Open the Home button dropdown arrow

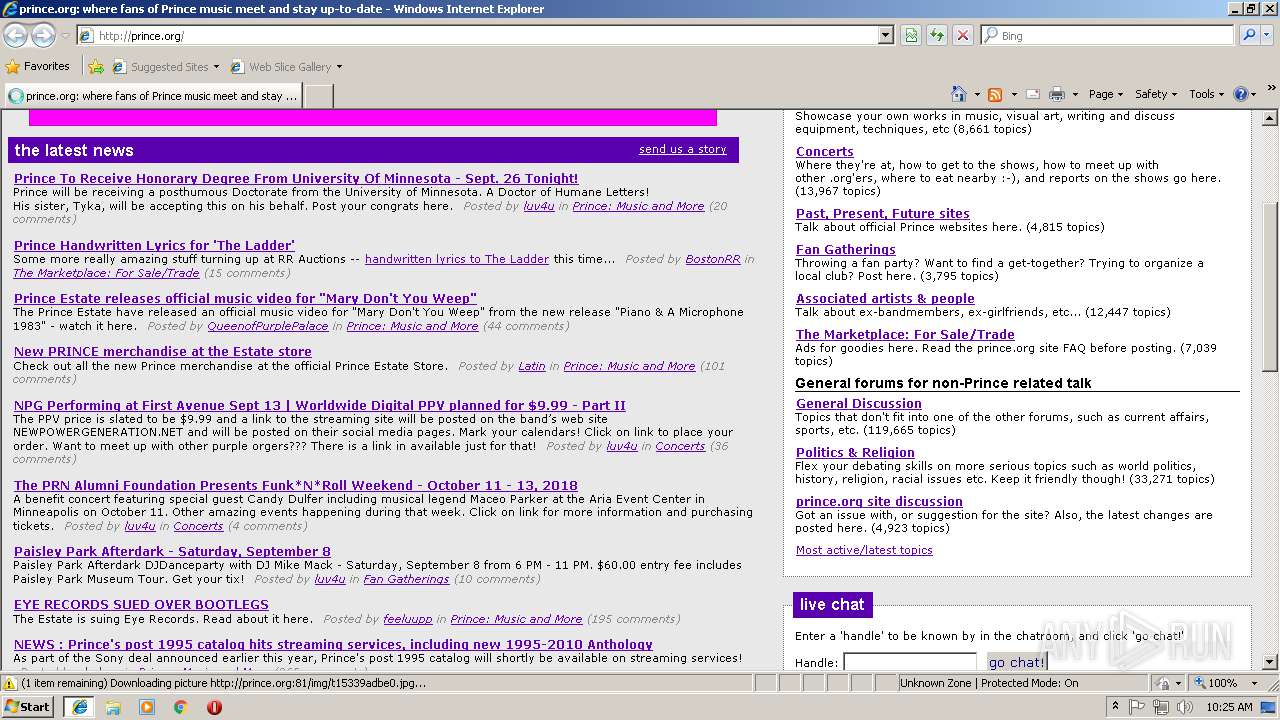(x=977, y=94)
